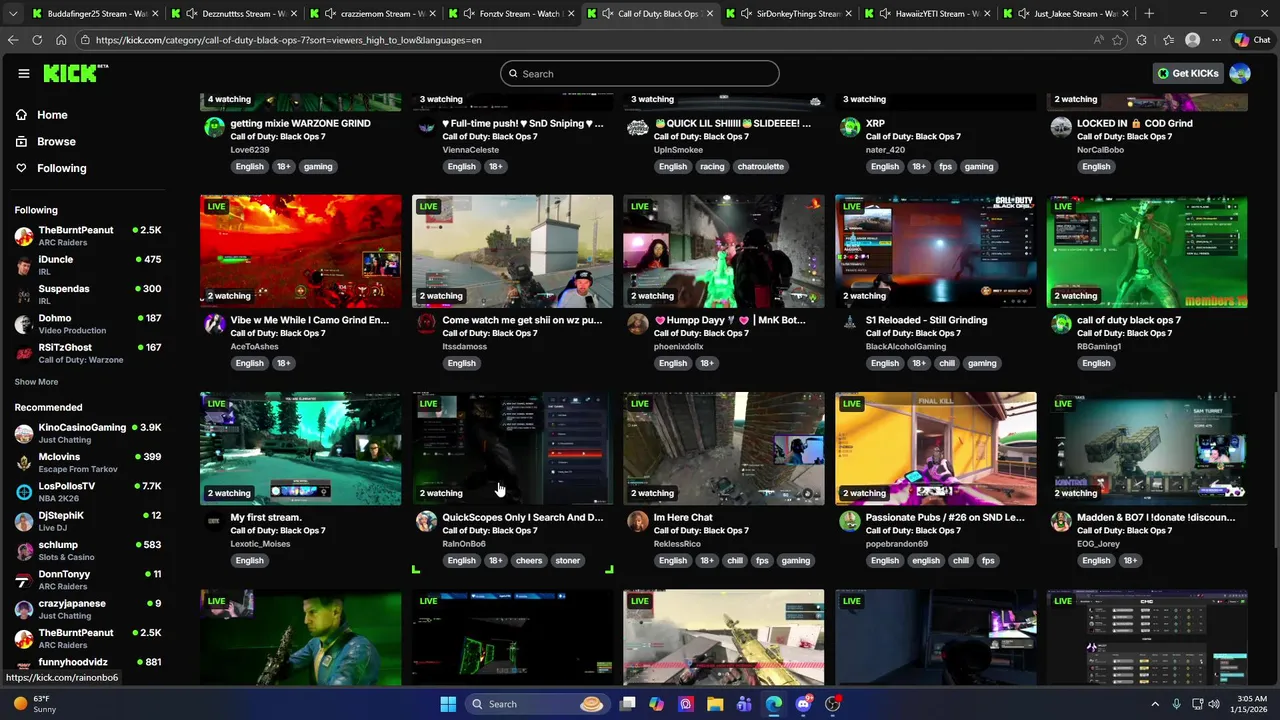This screenshot has height=720, width=1280.
Task: Open Come watch me get shii stream thumbnail
Action: pos(513,251)
